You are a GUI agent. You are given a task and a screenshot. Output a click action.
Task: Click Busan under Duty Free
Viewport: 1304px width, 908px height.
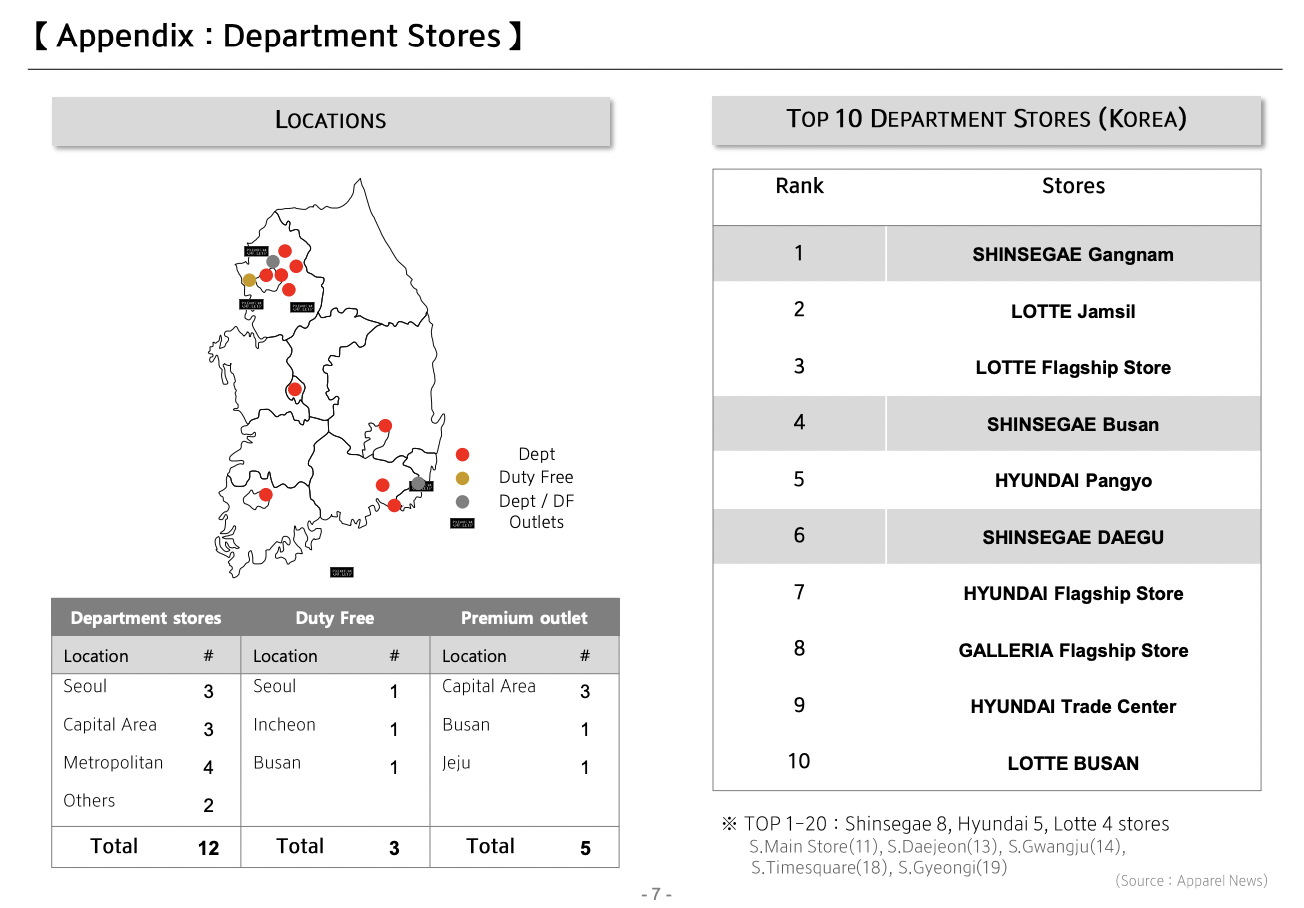click(277, 763)
